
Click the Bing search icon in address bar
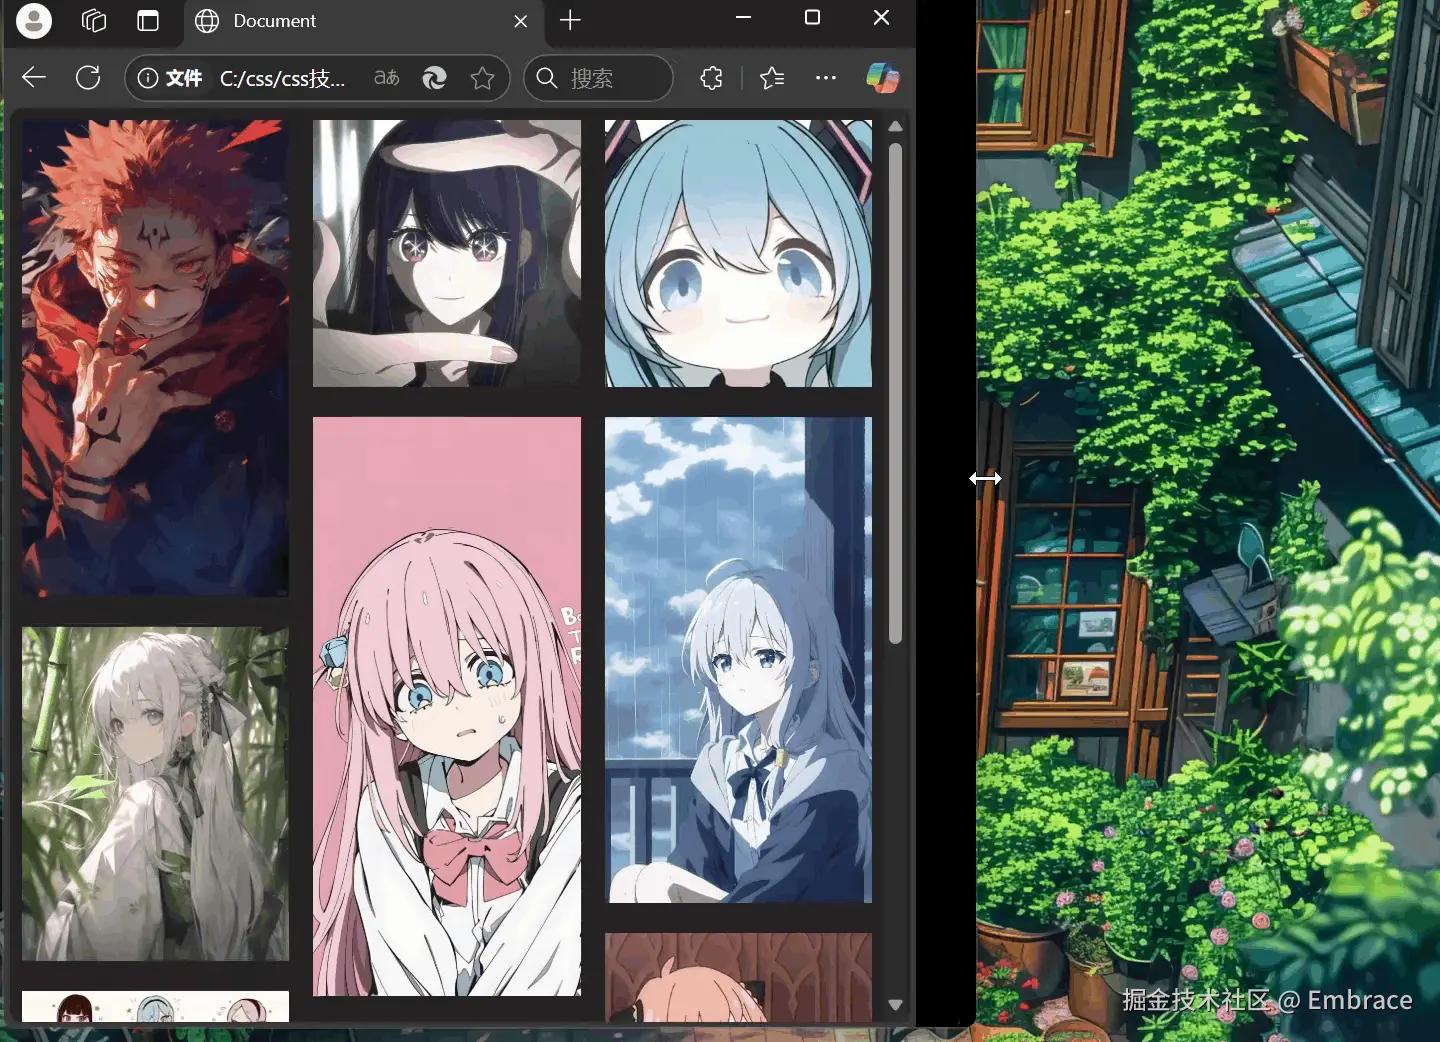pos(435,78)
